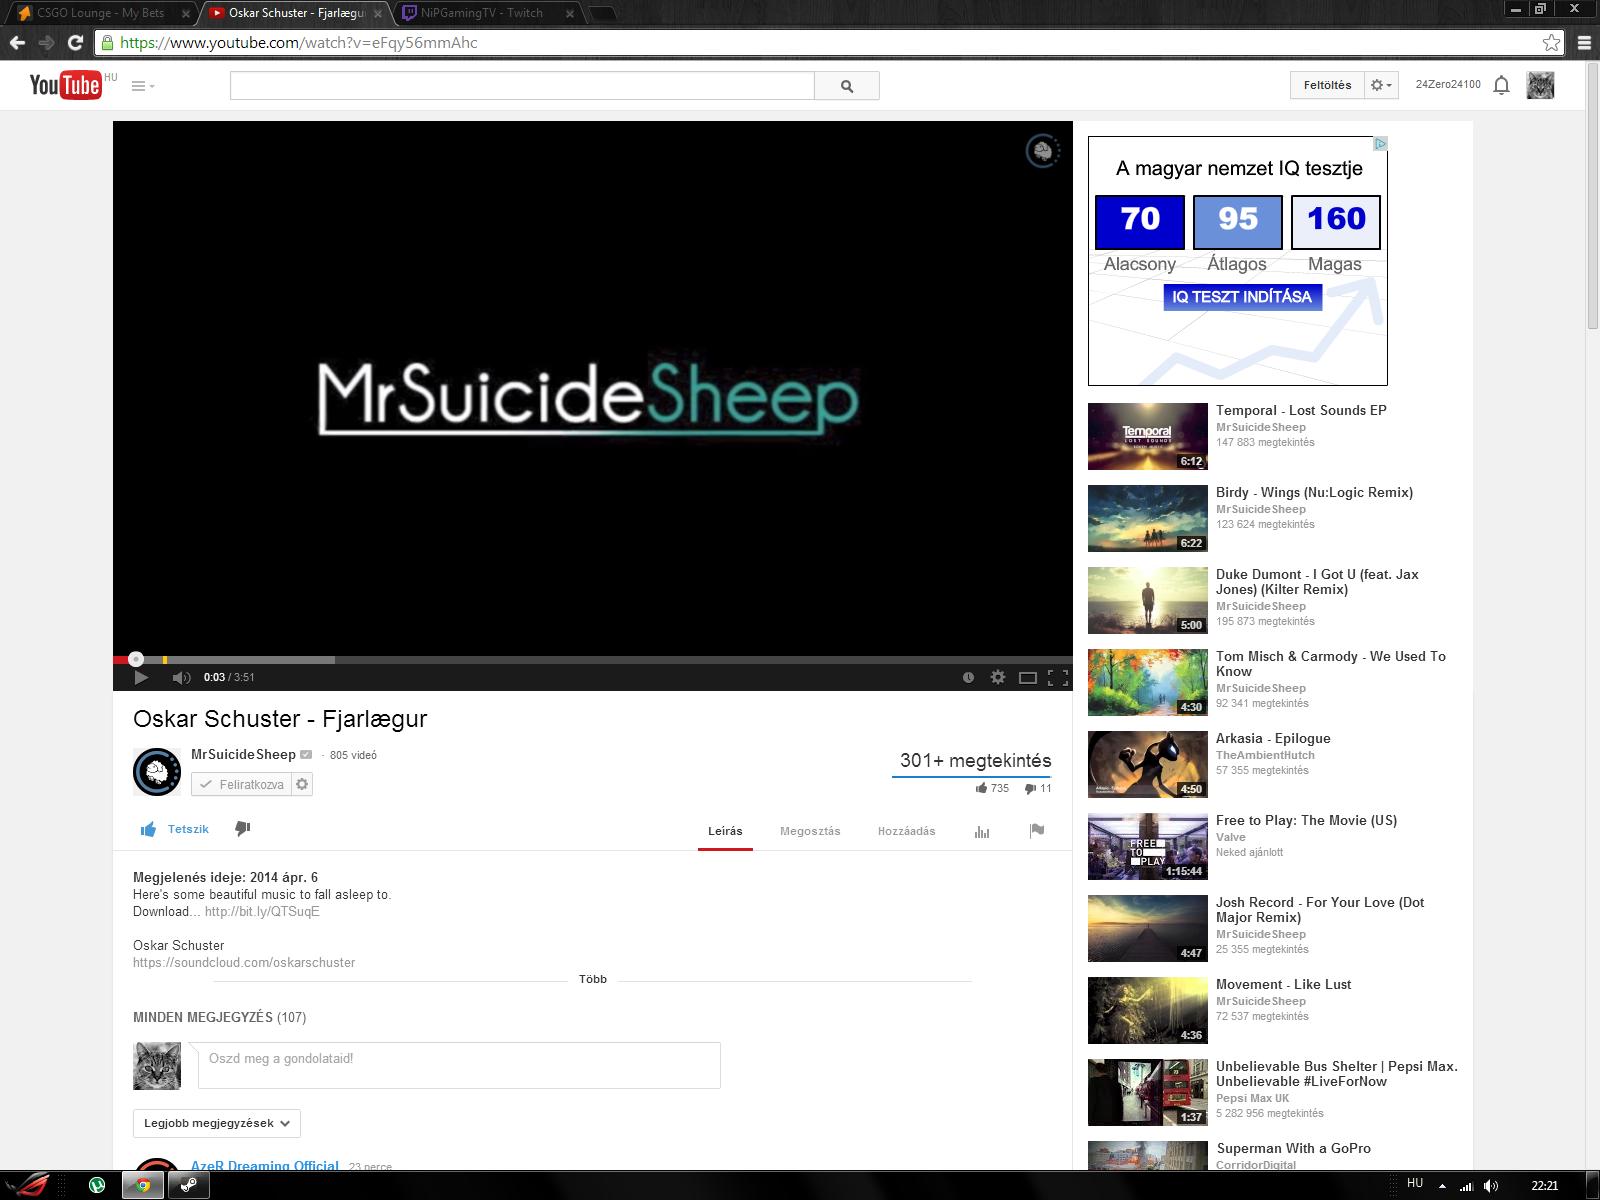Open Birdy - Wings (Nu:Logic Remix) video
Image resolution: width=1600 pixels, height=1200 pixels.
tap(1314, 492)
